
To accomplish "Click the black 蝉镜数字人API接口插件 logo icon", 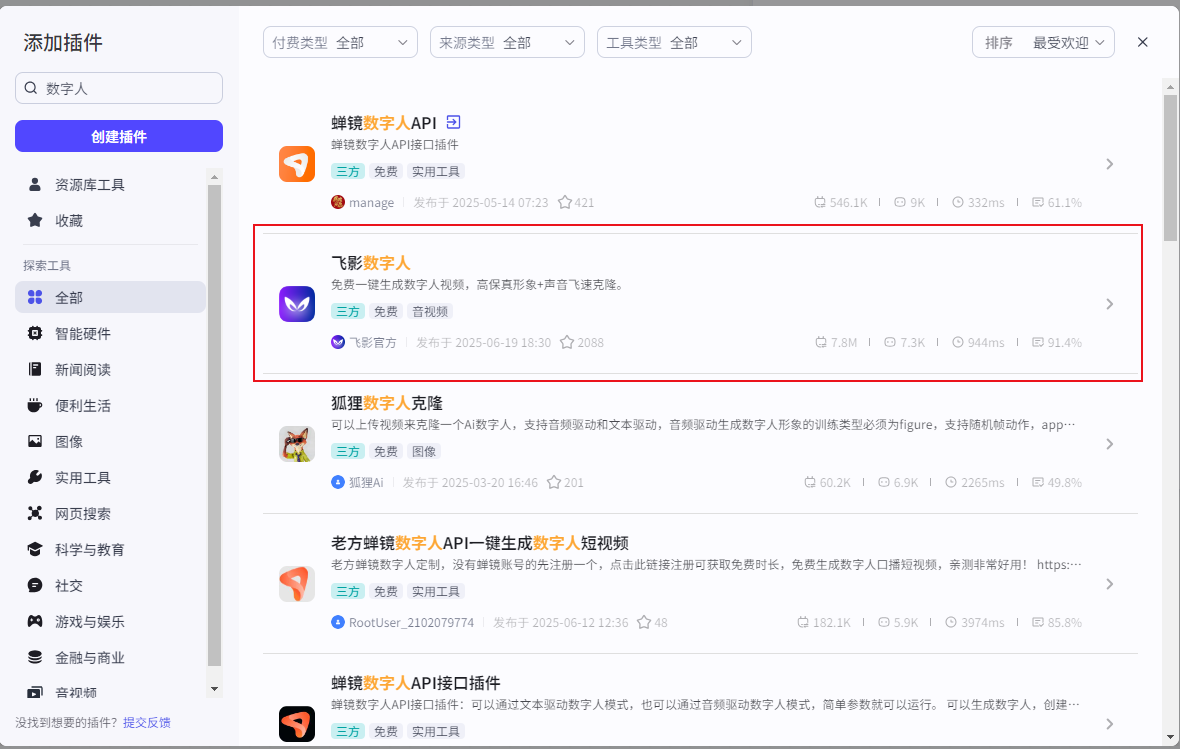I will pyautogui.click(x=297, y=724).
